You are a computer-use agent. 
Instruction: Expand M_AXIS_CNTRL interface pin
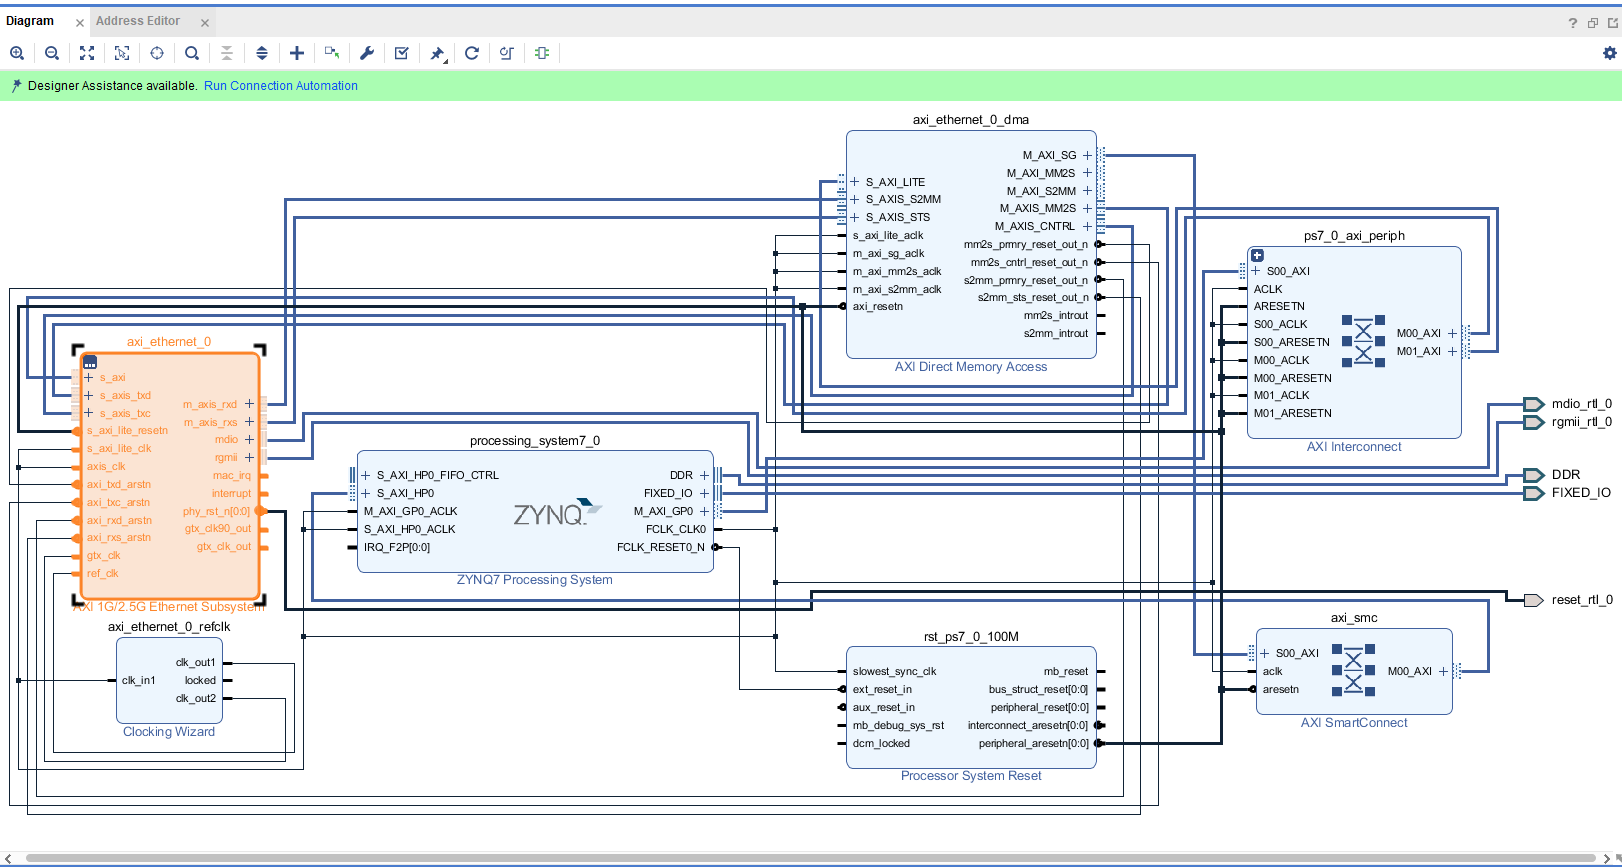1087,226
